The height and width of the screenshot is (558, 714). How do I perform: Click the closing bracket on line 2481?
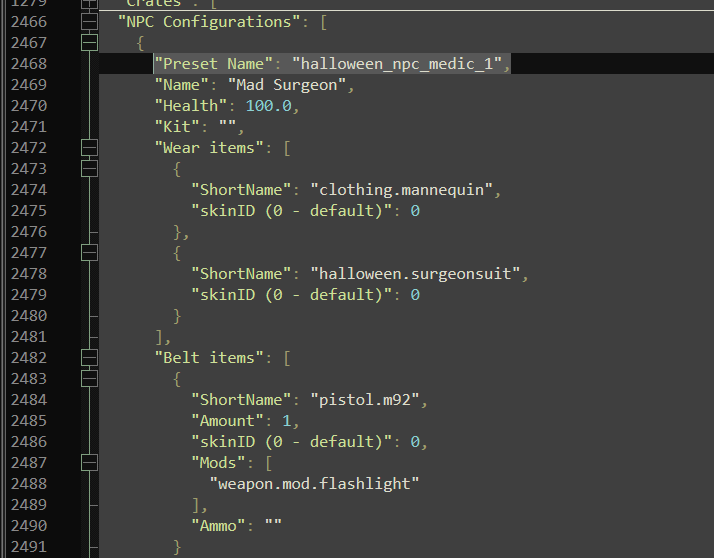tap(159, 337)
